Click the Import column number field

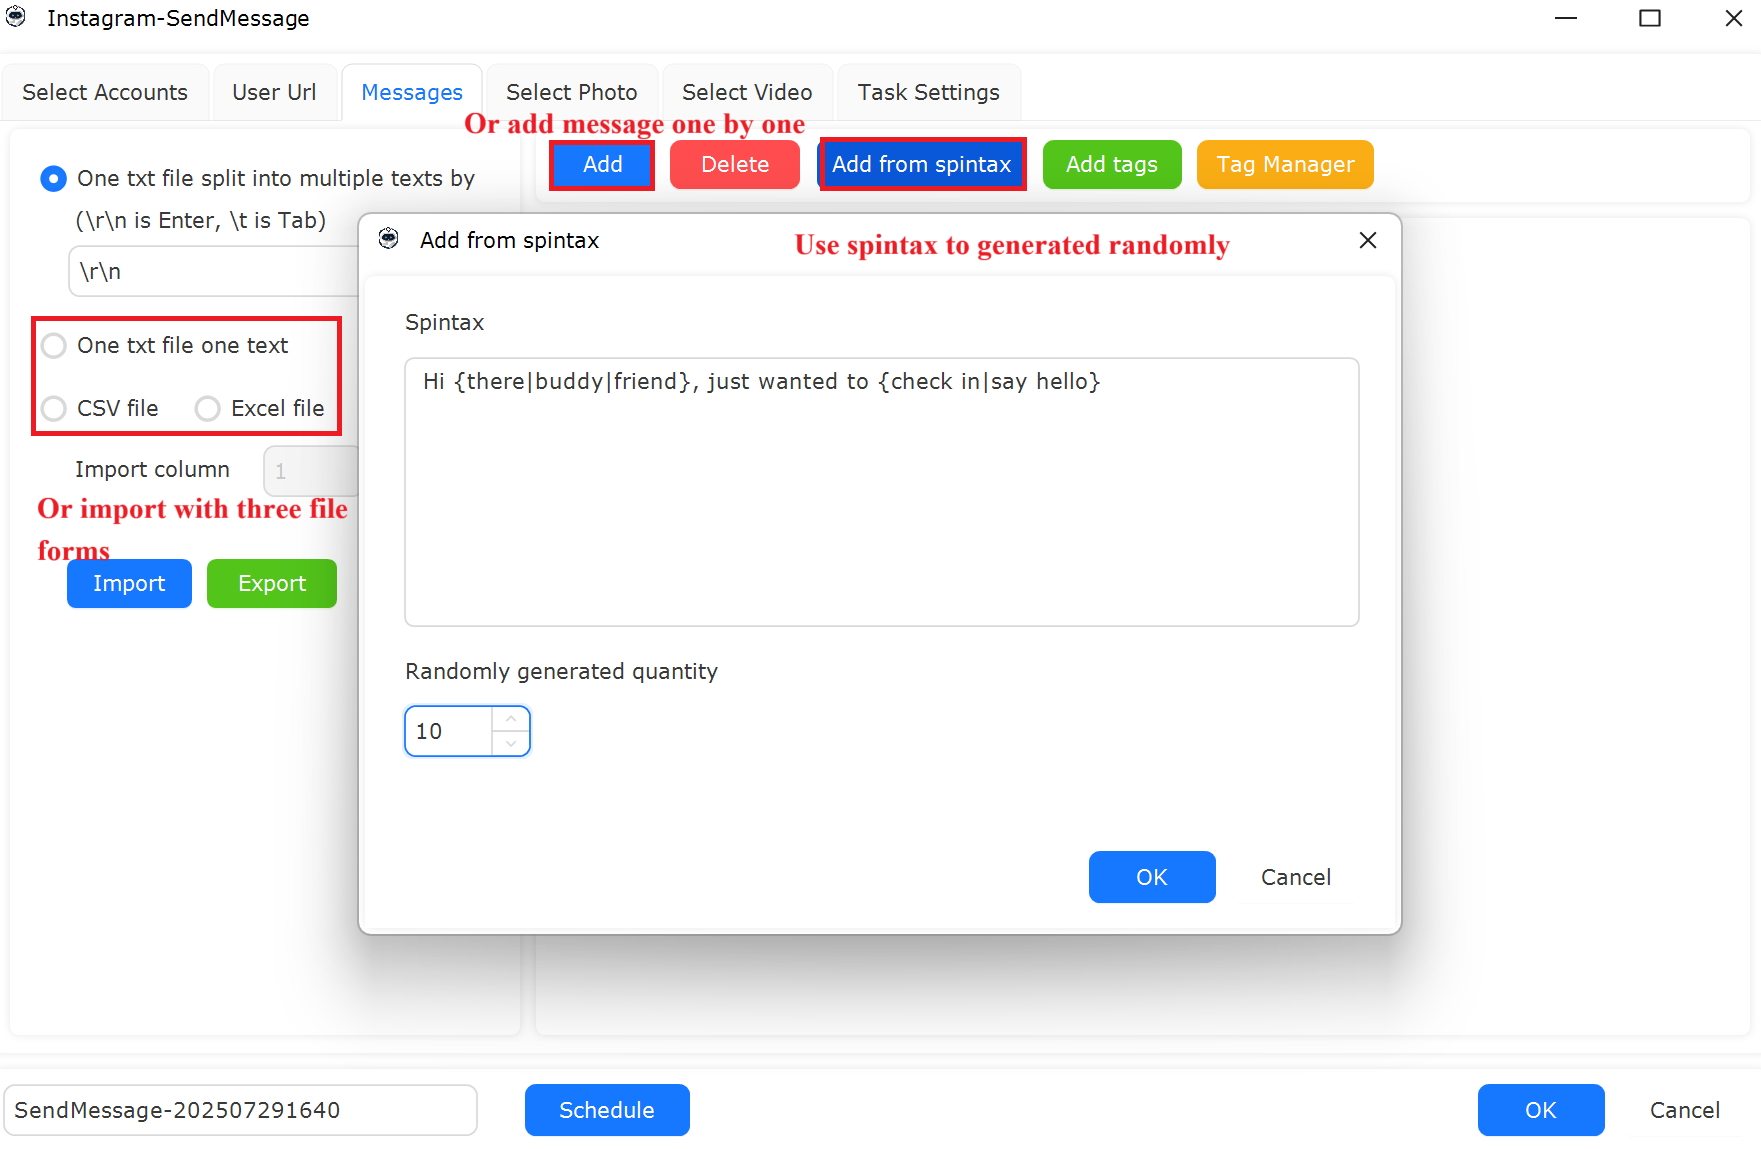point(311,471)
